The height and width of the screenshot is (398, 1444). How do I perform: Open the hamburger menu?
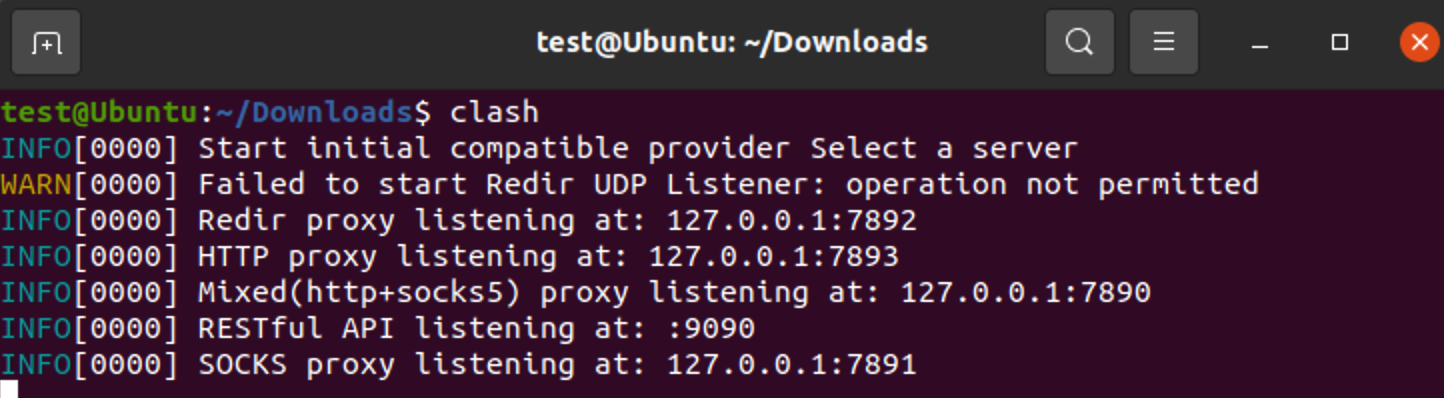coord(1163,42)
